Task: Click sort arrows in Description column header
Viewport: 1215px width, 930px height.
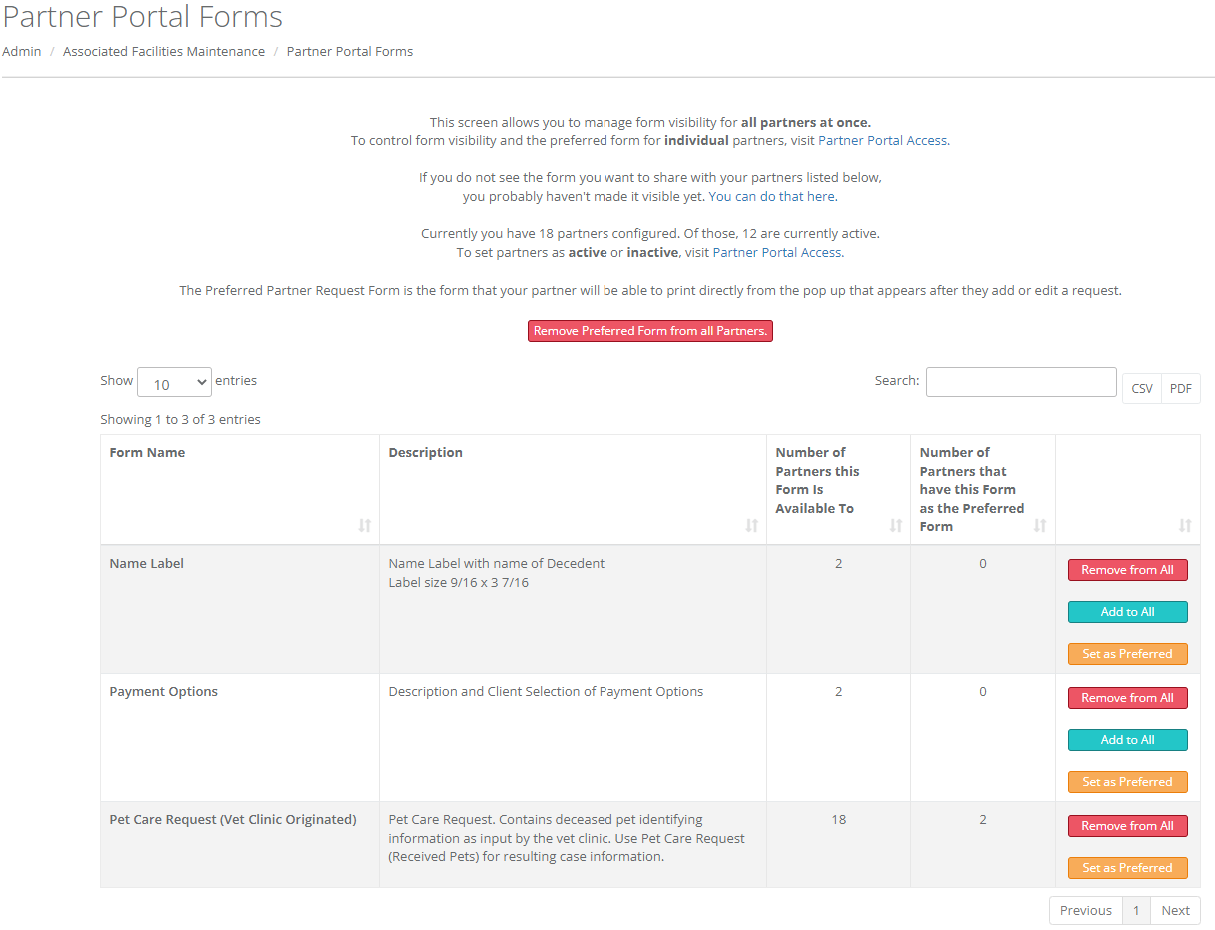Action: click(751, 526)
